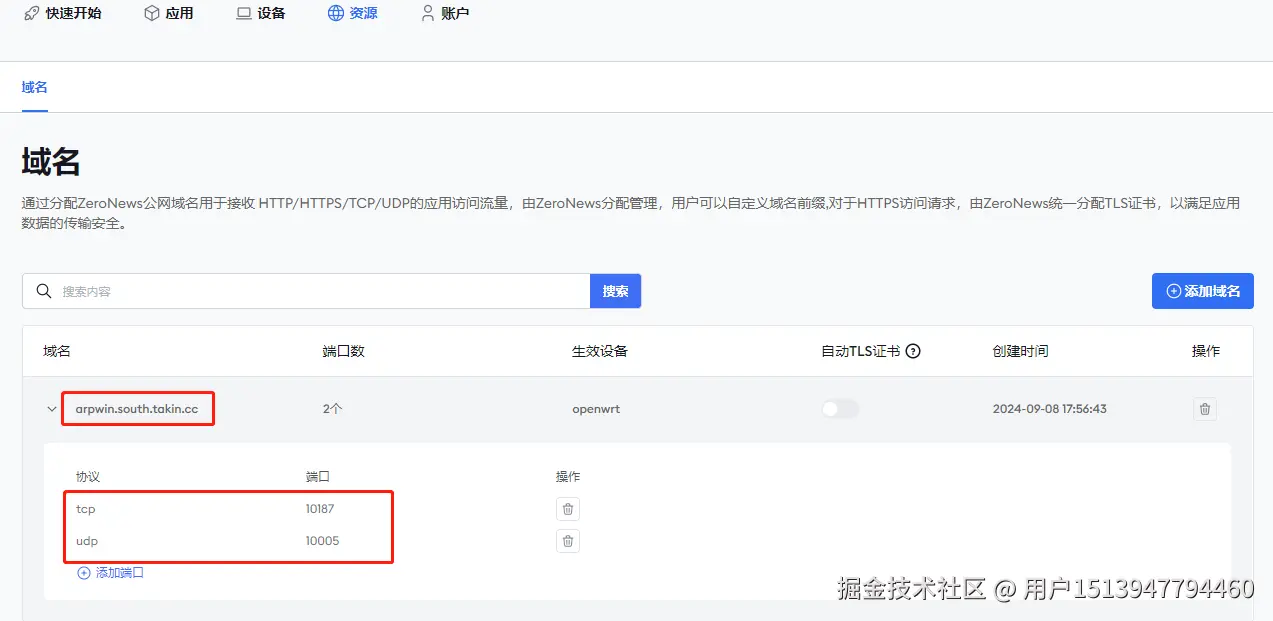
Task: Collapse the arpwin.south.takin.cc row
Action: tap(52, 409)
